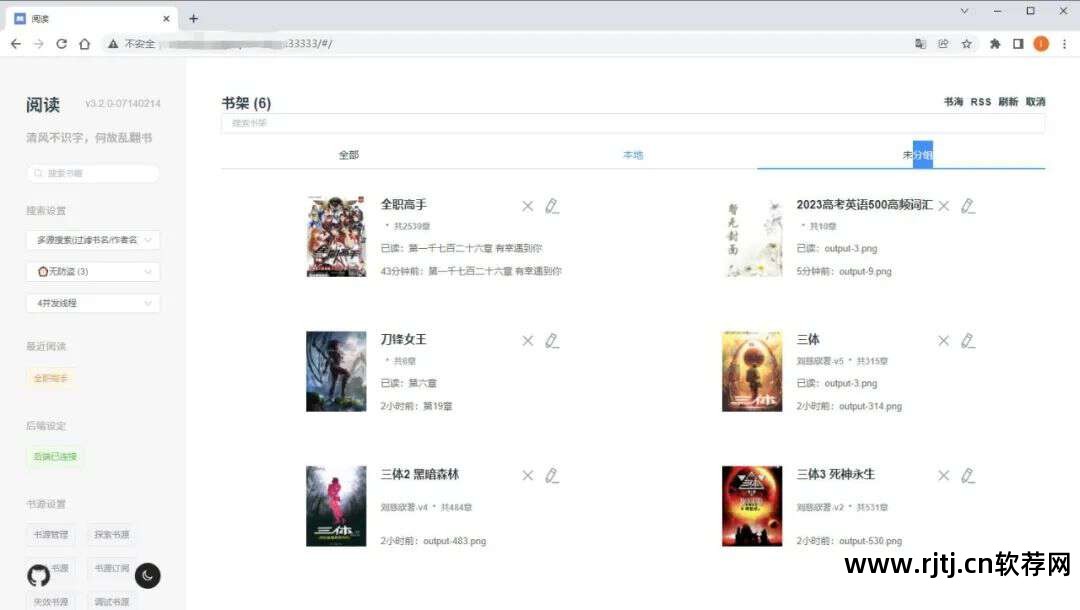Open the 三体3 死神永生 cover thumbnail
The width and height of the screenshot is (1080, 610).
pos(752,506)
